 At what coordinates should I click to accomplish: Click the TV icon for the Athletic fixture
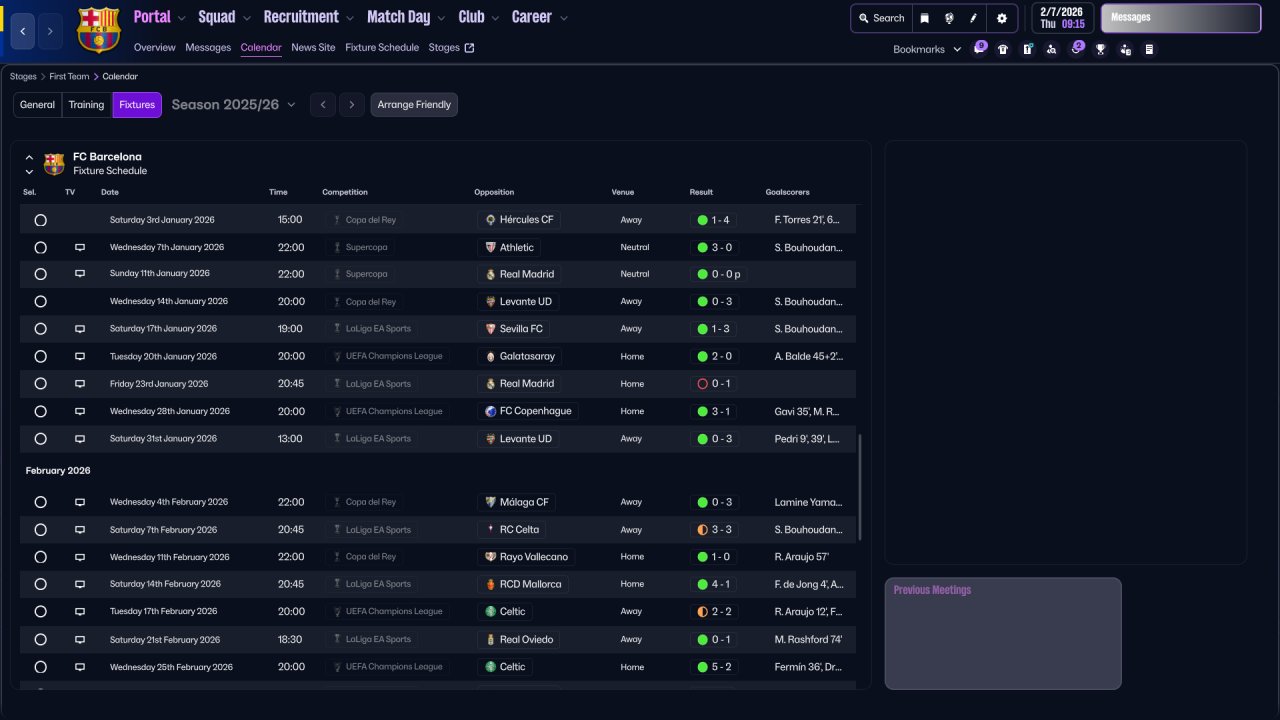(x=80, y=247)
